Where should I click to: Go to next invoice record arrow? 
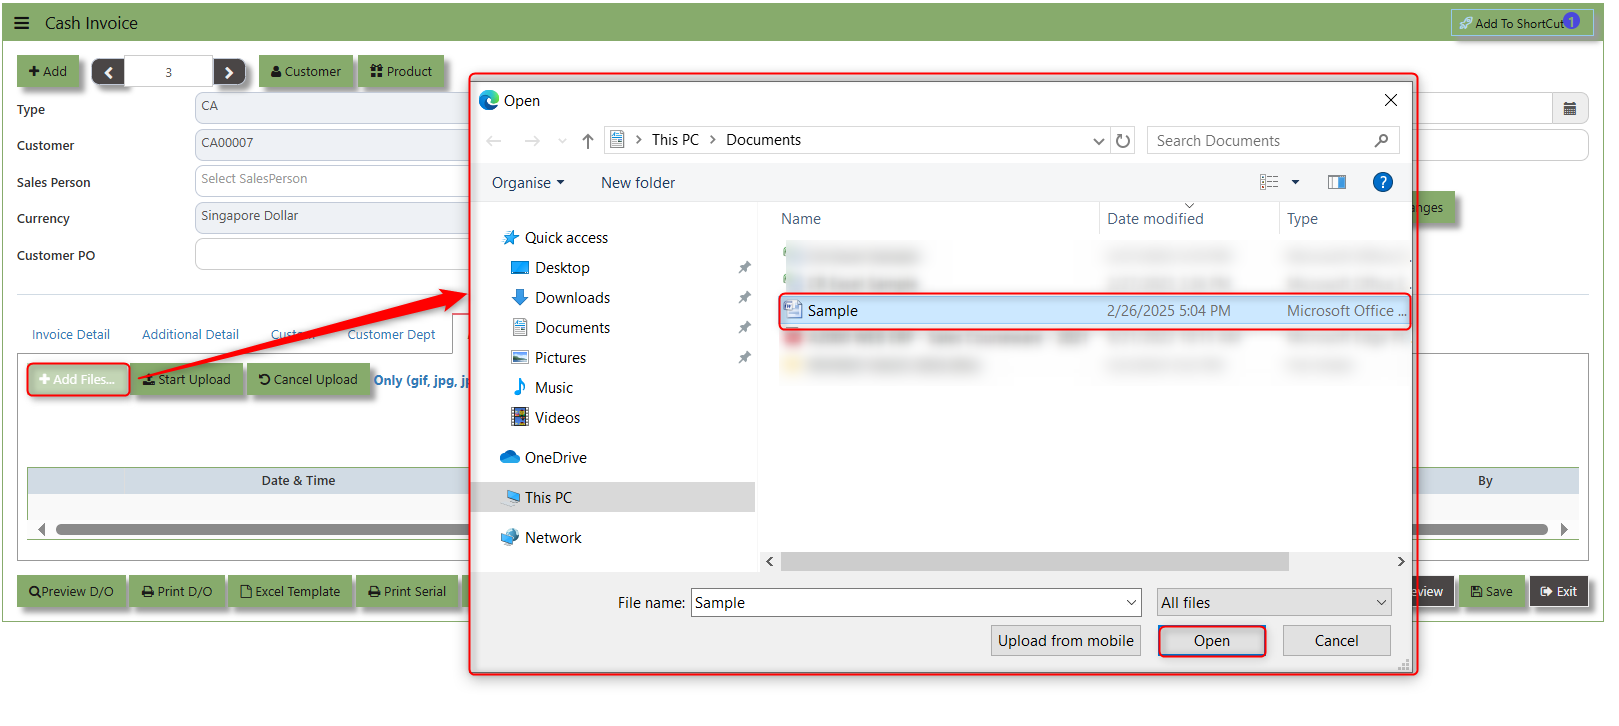click(x=229, y=72)
